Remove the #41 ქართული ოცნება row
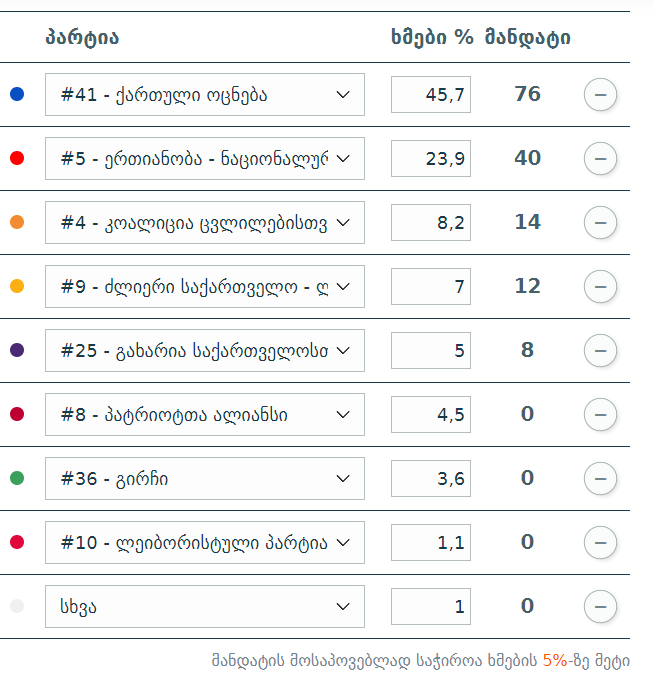Viewport: 653px width, 683px height. coord(600,95)
